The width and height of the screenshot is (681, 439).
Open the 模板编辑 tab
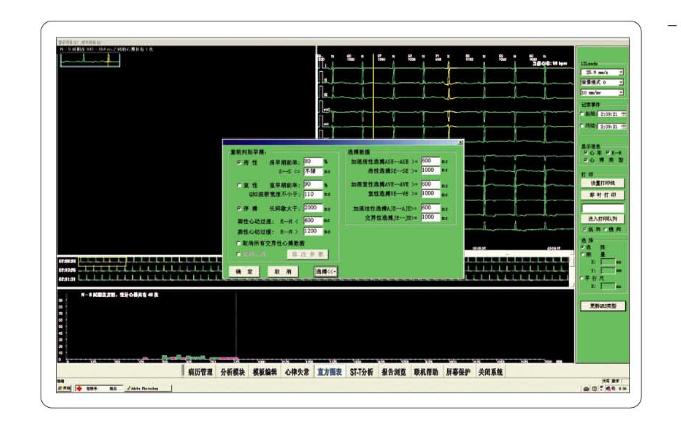(x=265, y=372)
